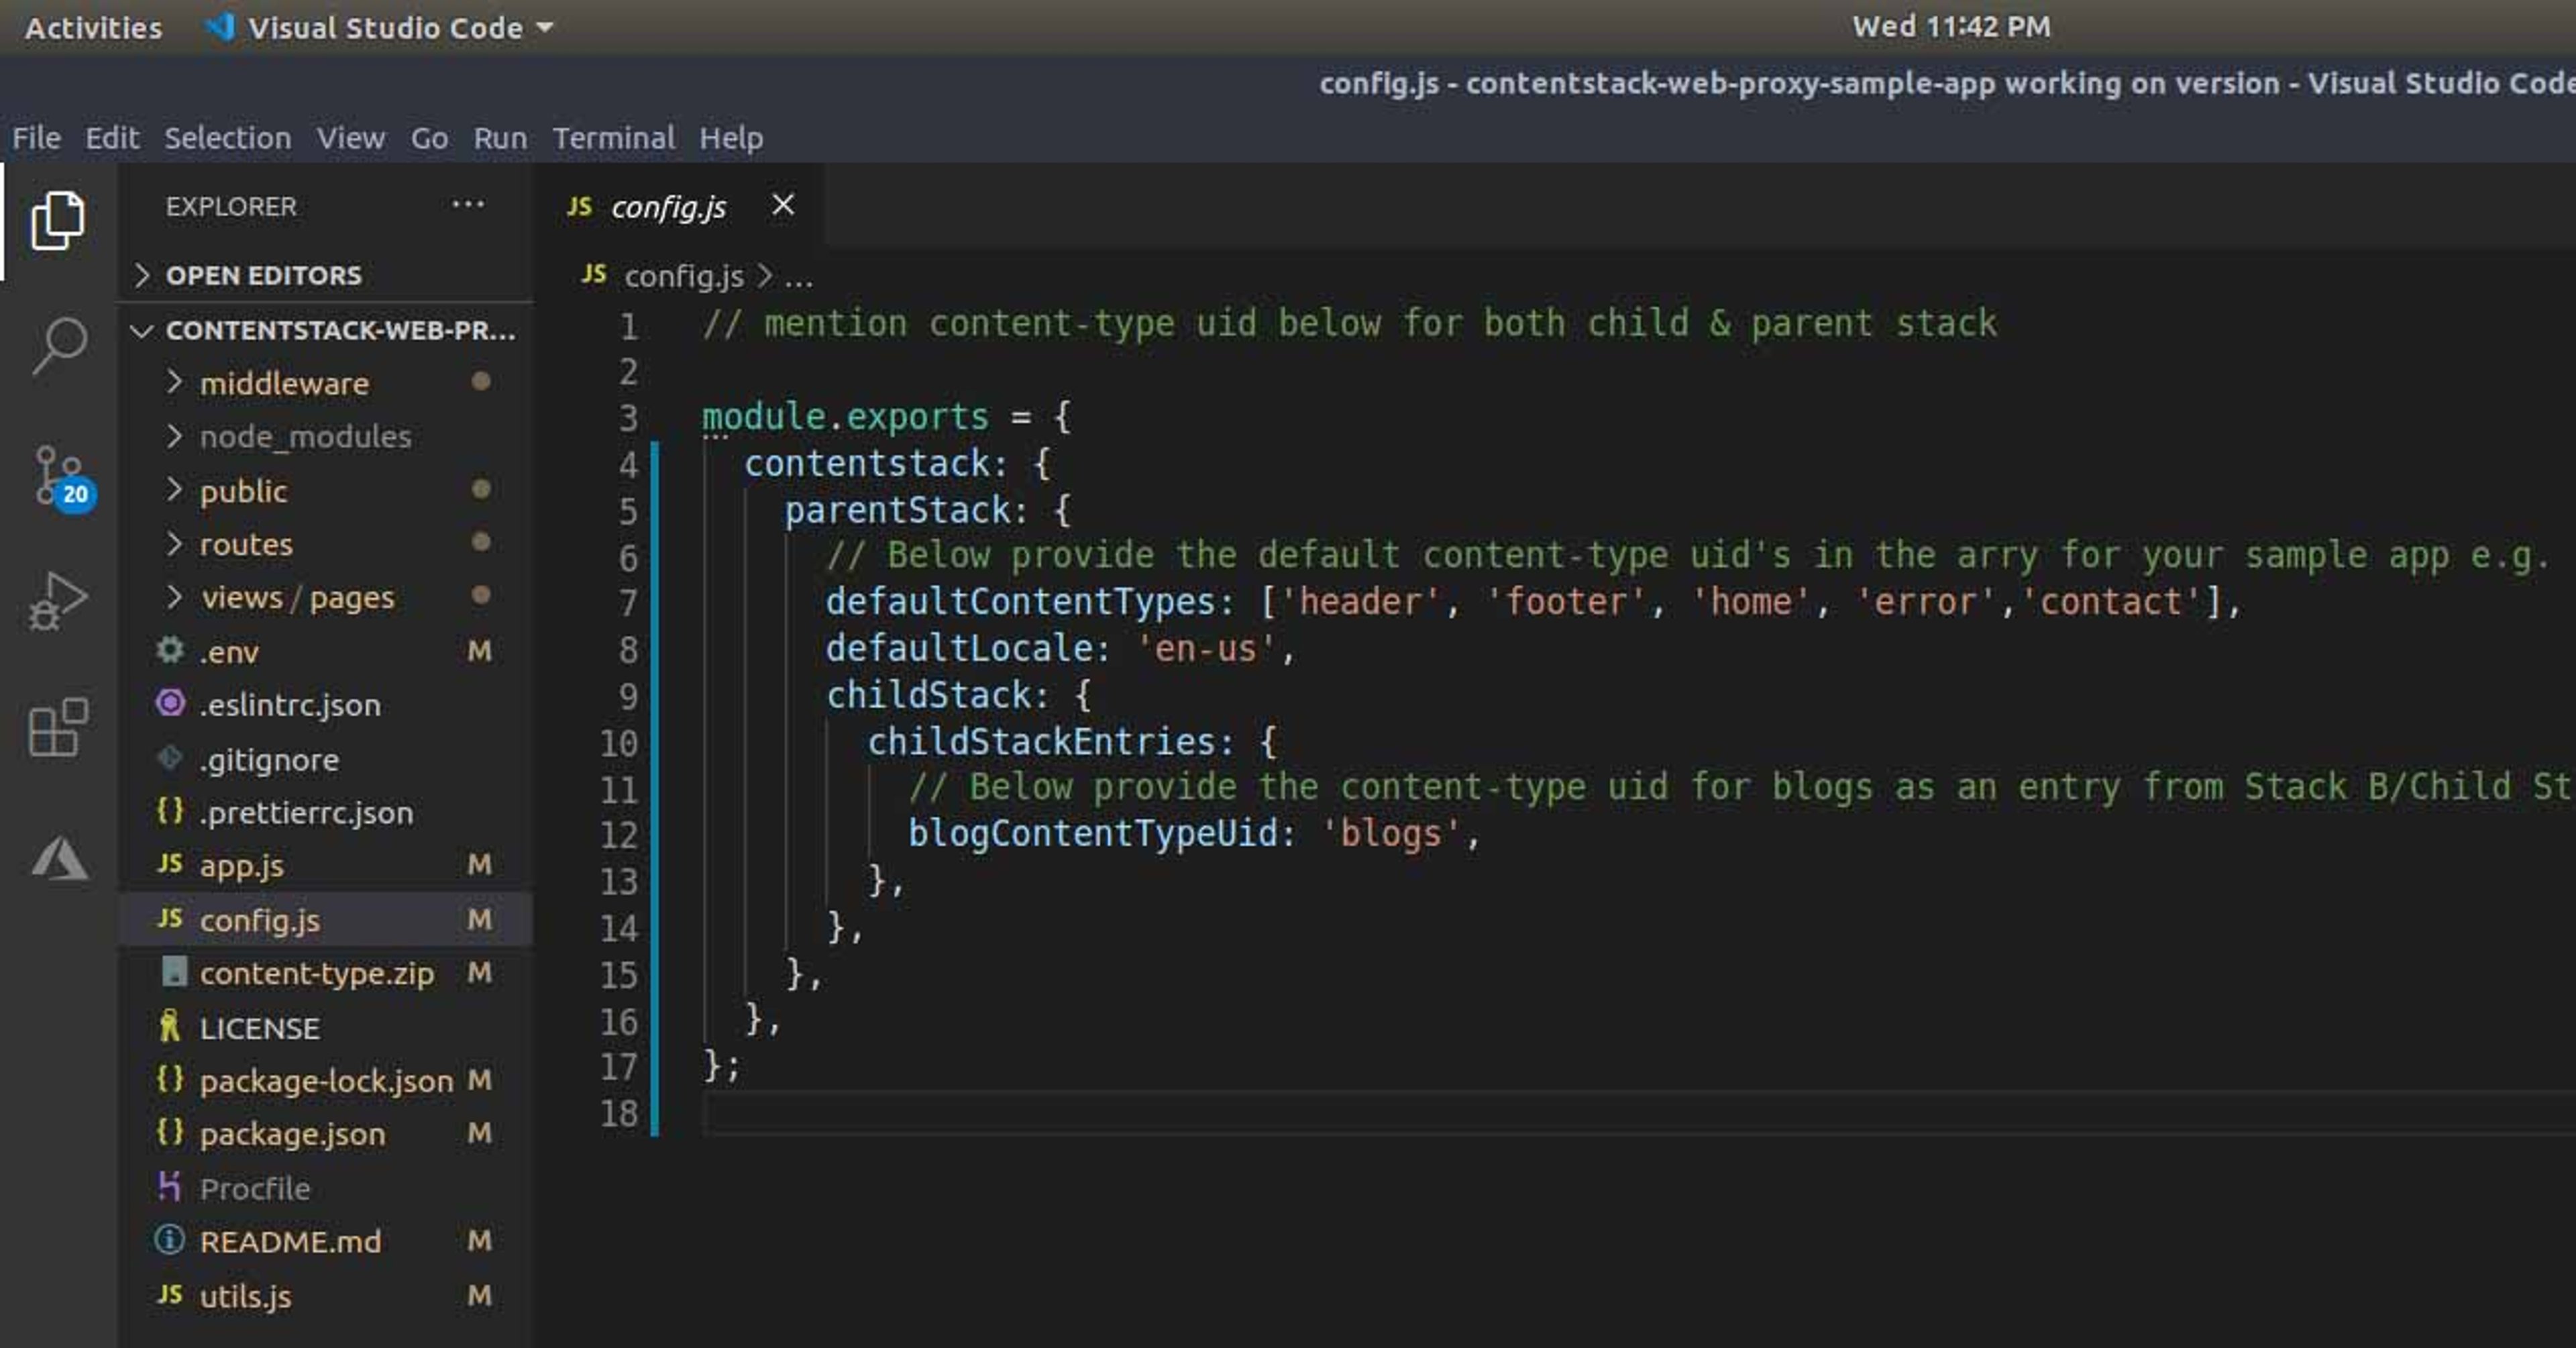
Task: Open the Go menu
Action: point(429,138)
